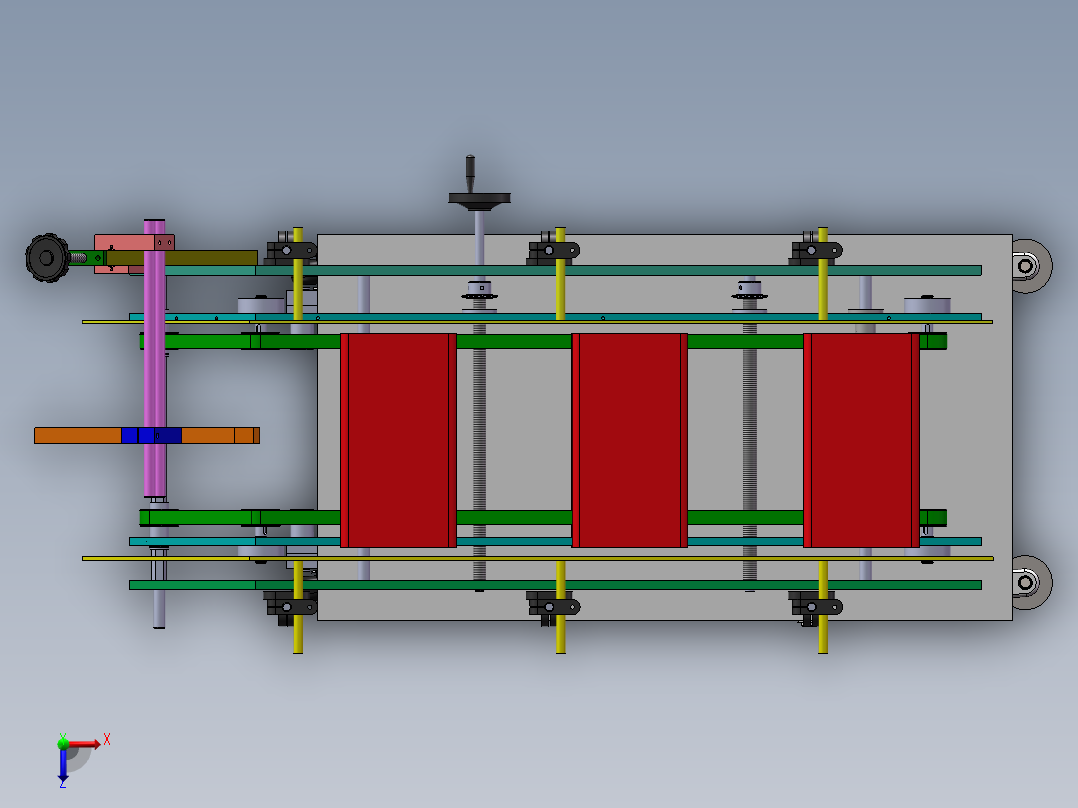Select the right red plate
This screenshot has height=808, width=1078.
point(861,440)
